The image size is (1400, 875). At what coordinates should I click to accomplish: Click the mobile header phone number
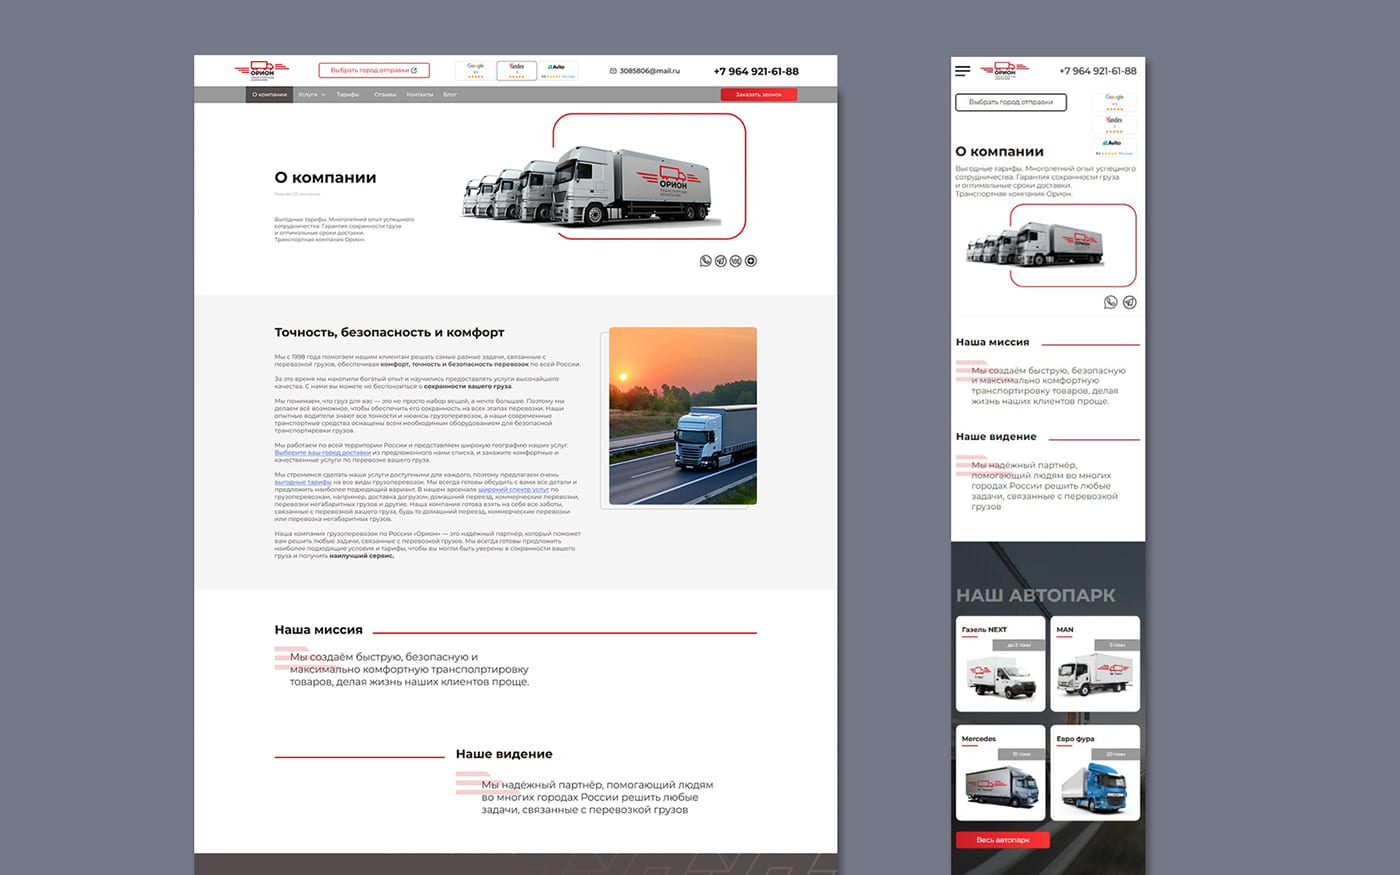[1098, 71]
